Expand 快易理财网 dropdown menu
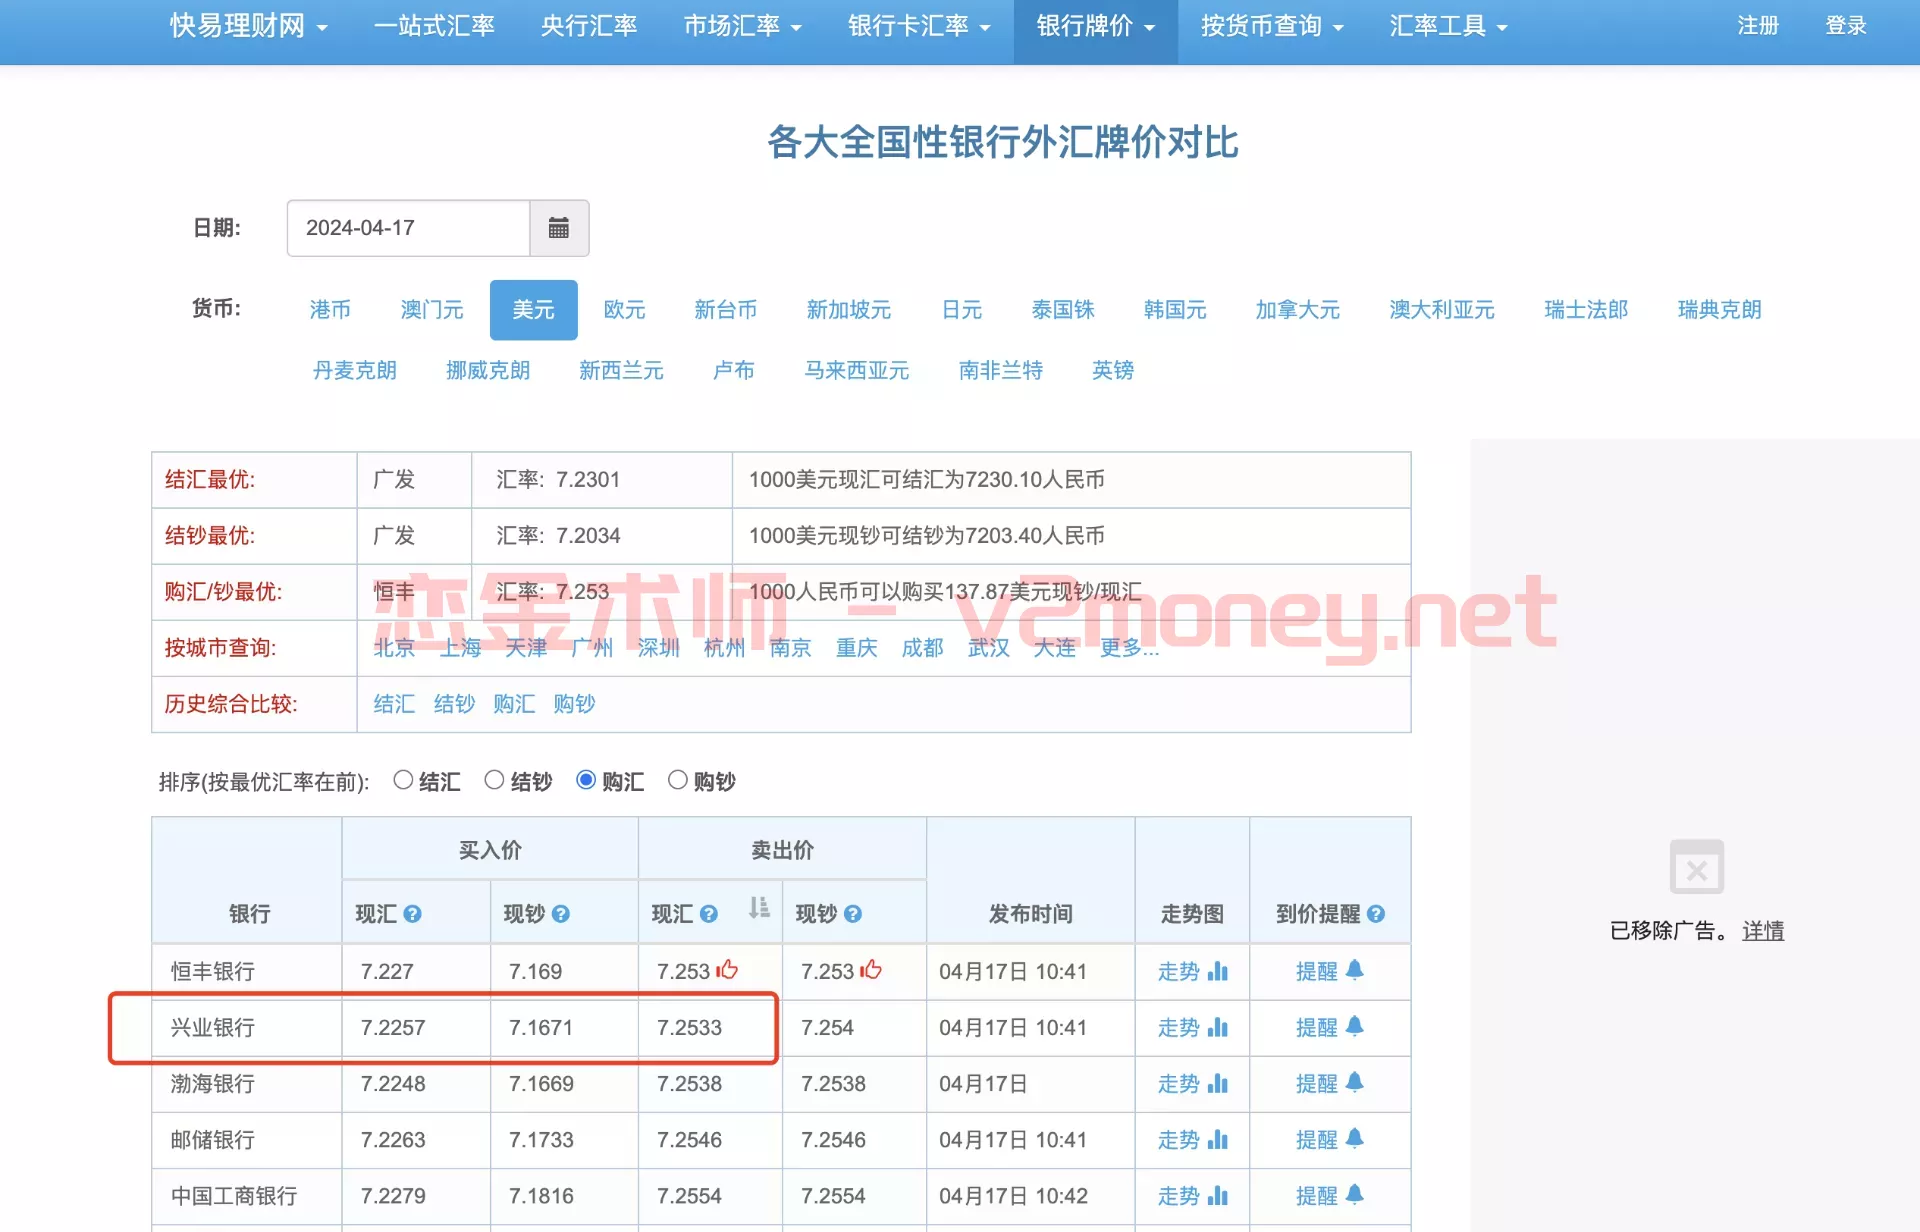The width and height of the screenshot is (1920, 1232). click(249, 26)
